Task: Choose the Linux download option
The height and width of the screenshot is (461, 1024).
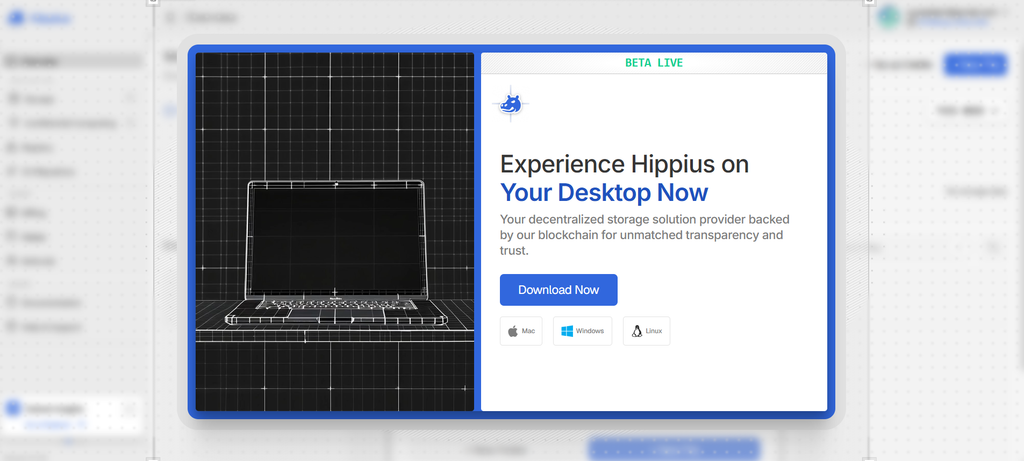Action: click(647, 331)
